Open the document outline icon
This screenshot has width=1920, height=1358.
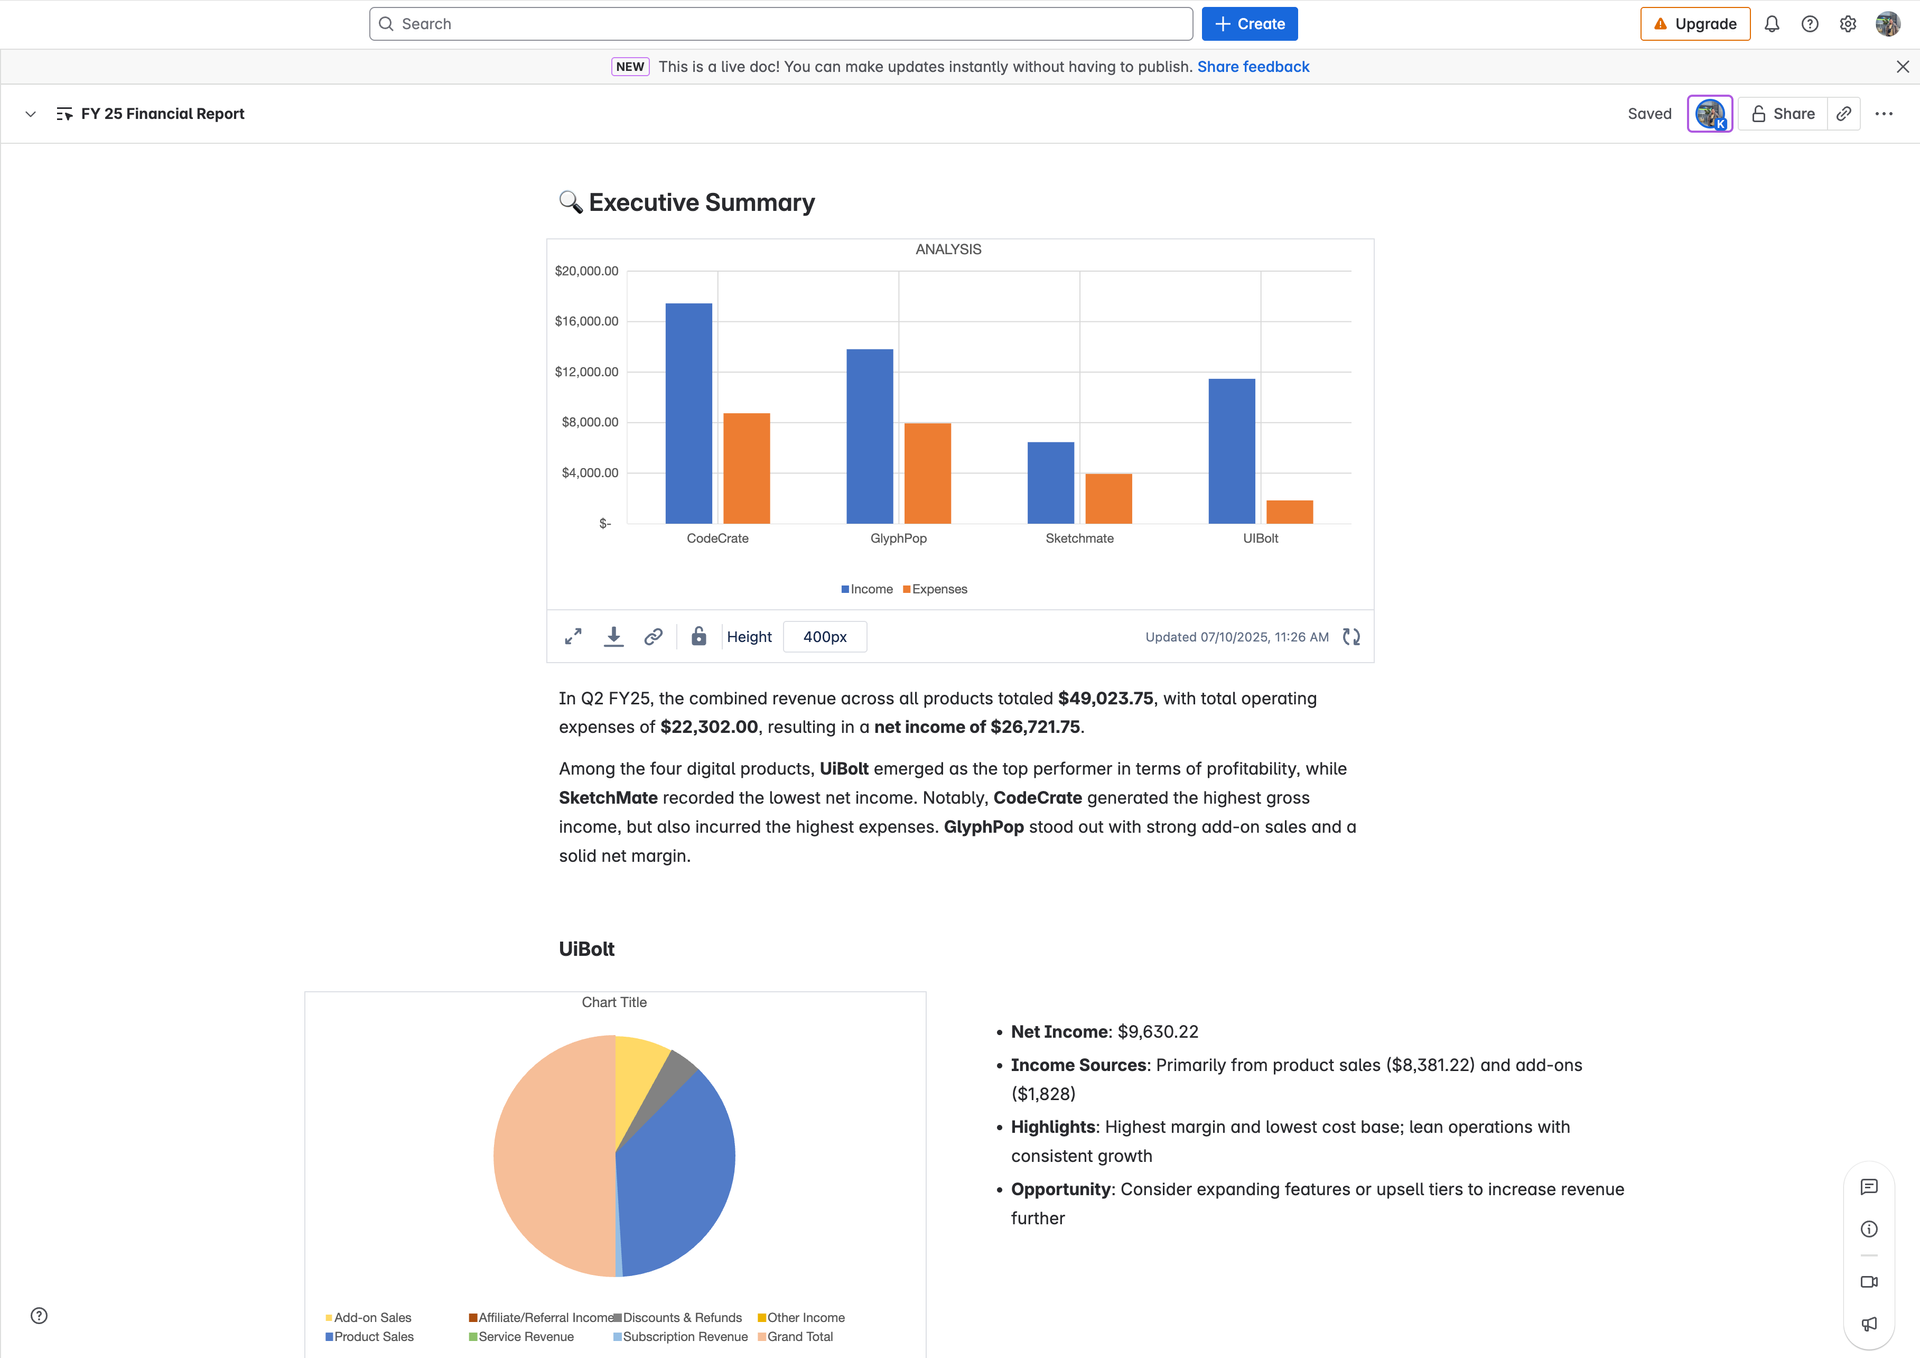coord(64,114)
